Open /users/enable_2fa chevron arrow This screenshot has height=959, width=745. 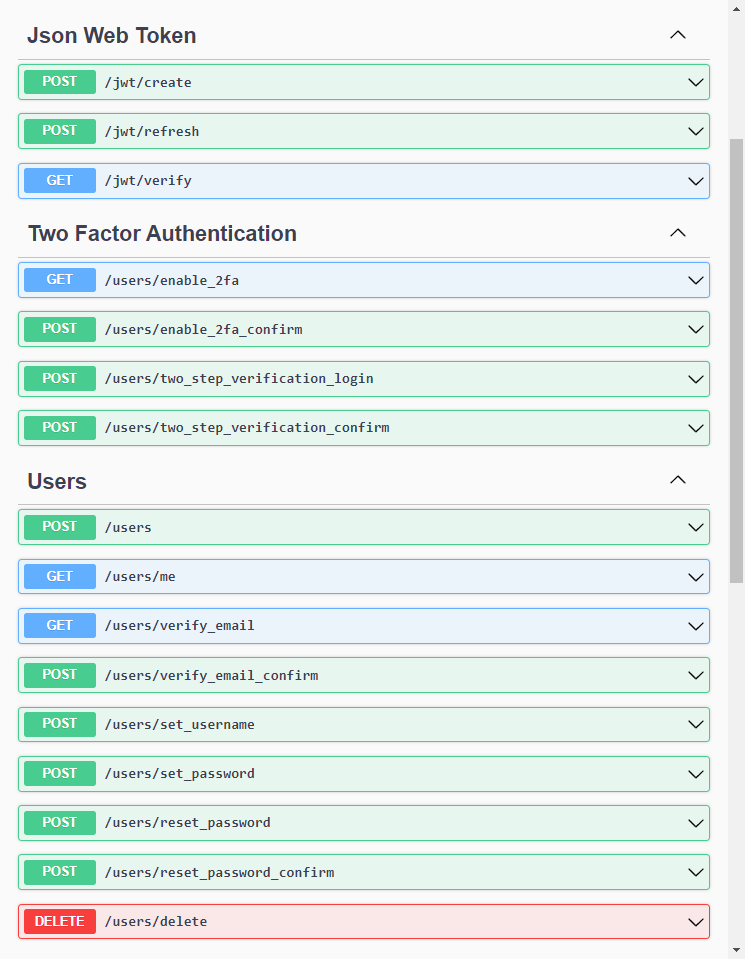click(x=696, y=280)
